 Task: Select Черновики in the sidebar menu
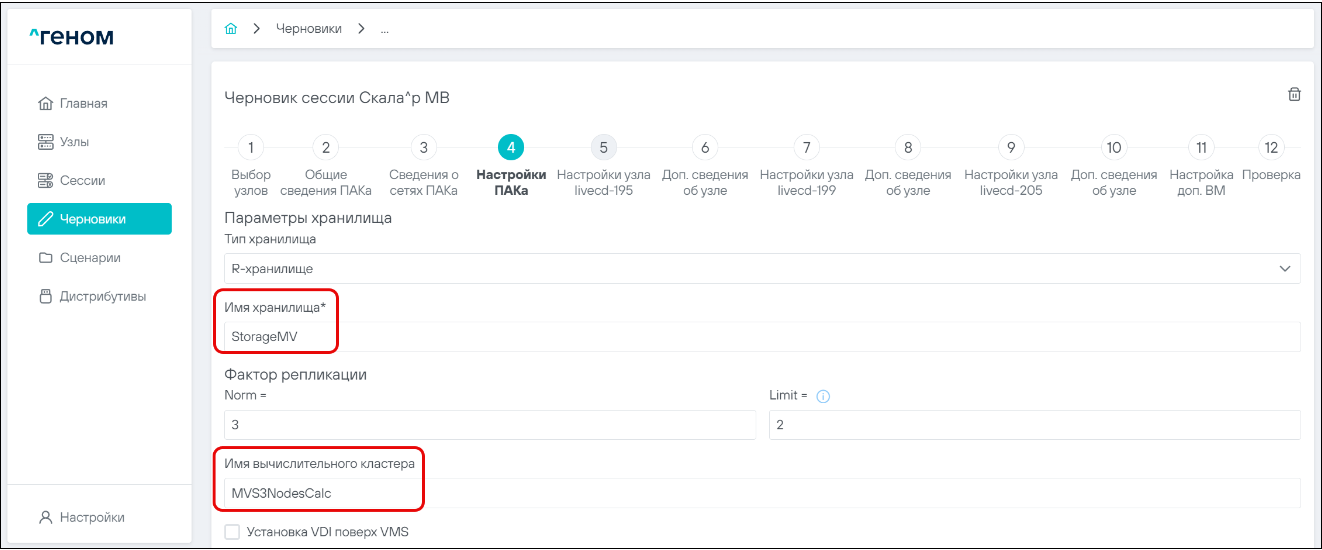click(x=99, y=219)
